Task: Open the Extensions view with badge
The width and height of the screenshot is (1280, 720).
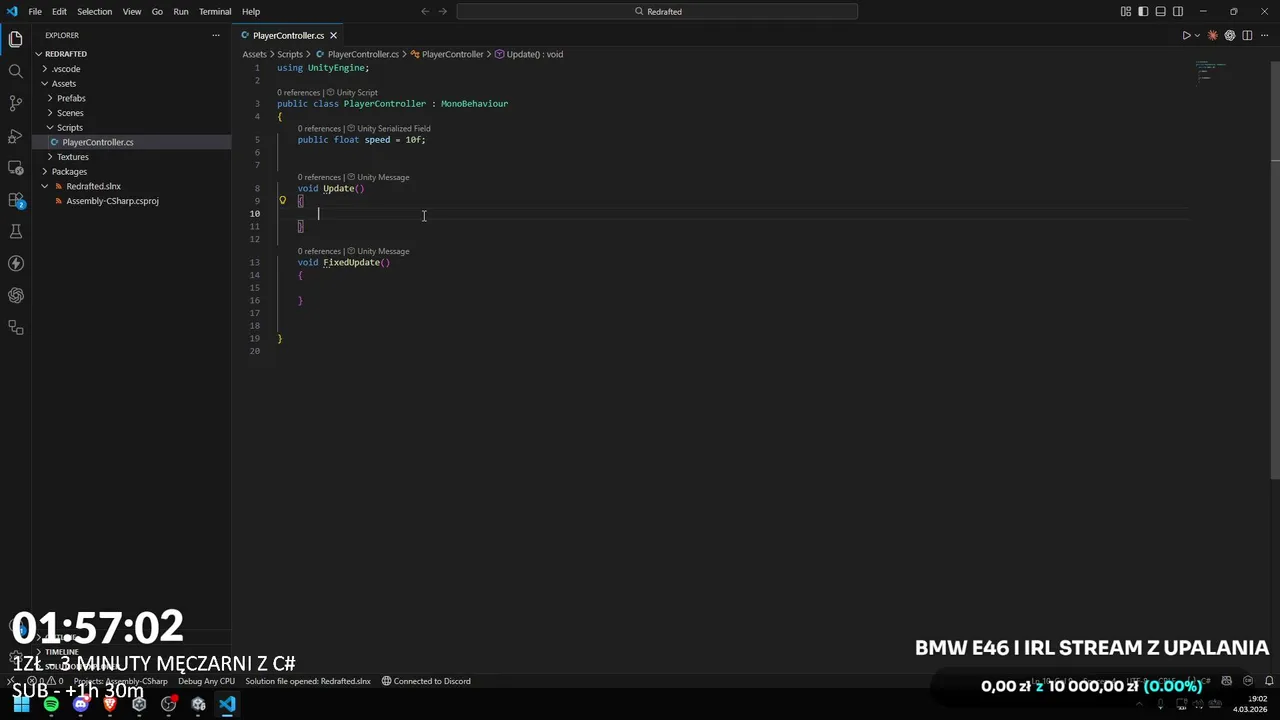Action: tap(15, 199)
